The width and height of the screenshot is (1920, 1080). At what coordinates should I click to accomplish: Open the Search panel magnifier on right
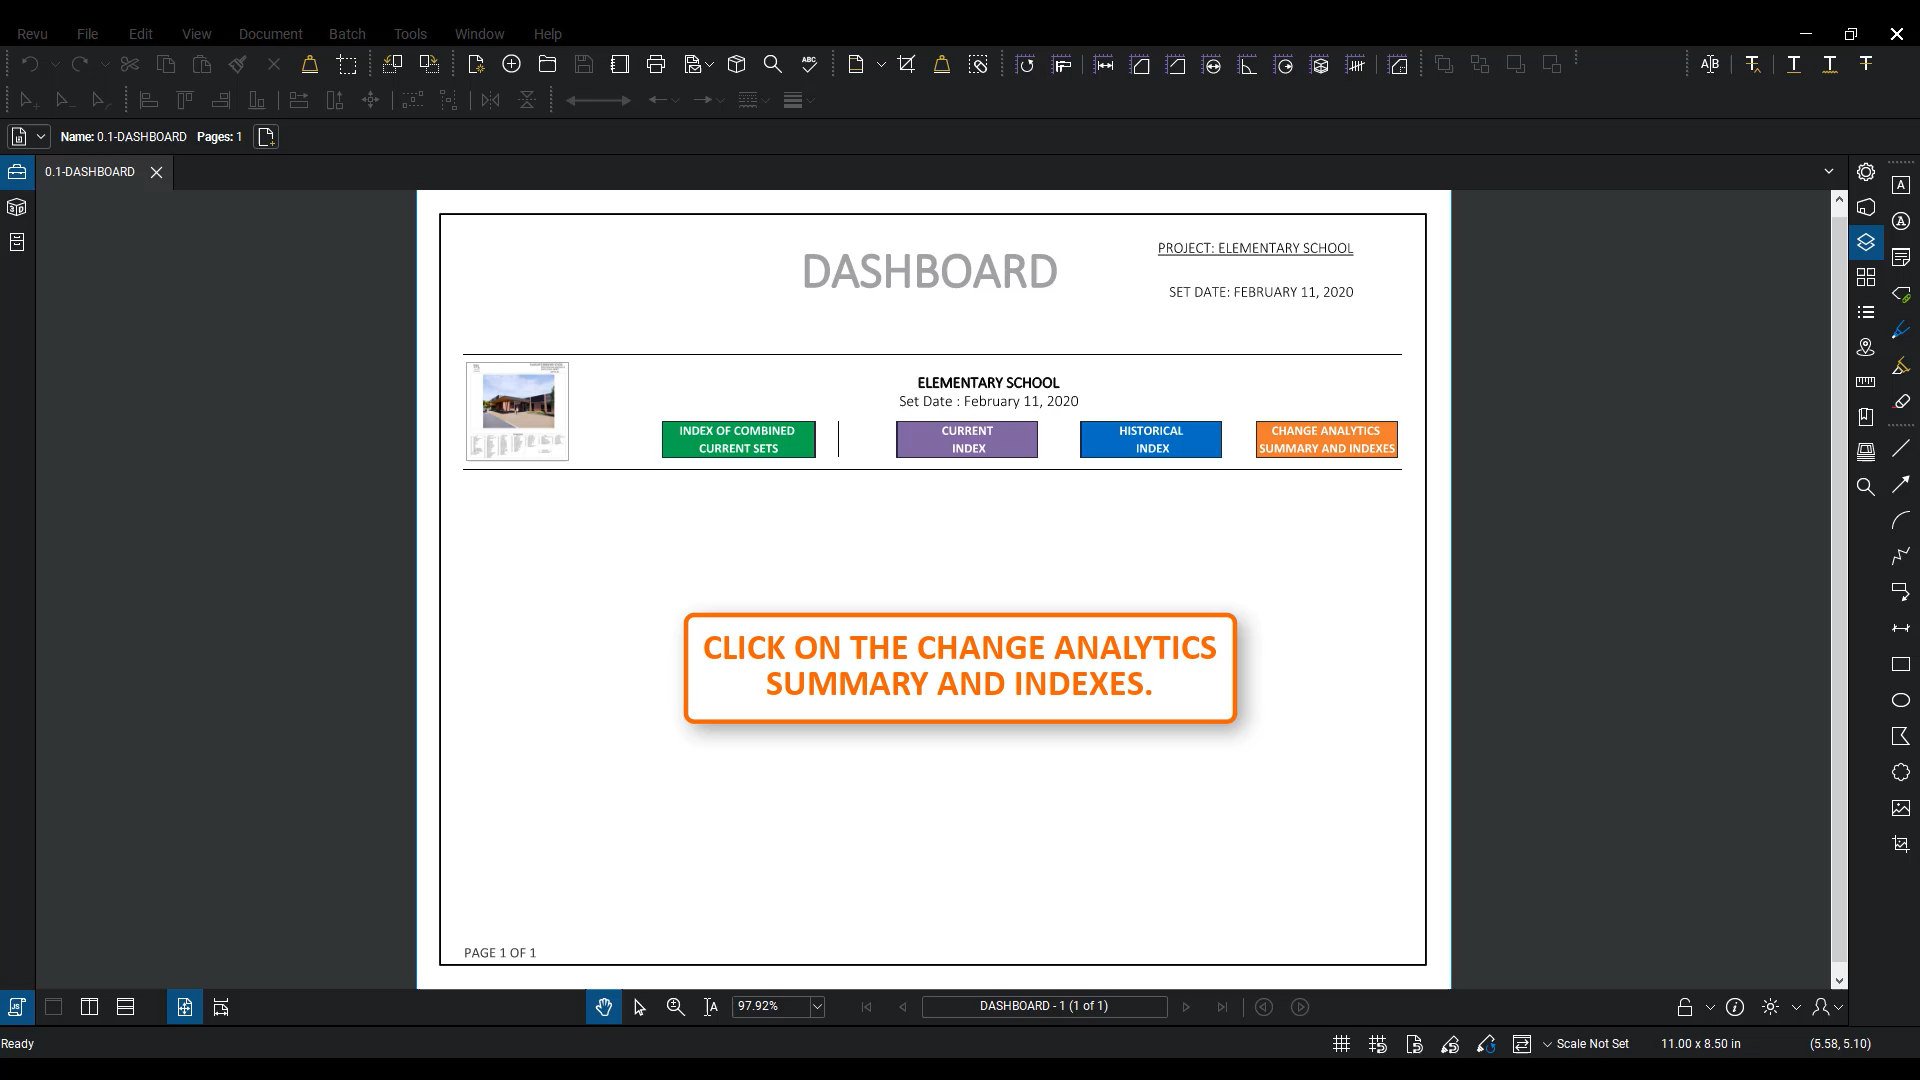(x=1866, y=487)
